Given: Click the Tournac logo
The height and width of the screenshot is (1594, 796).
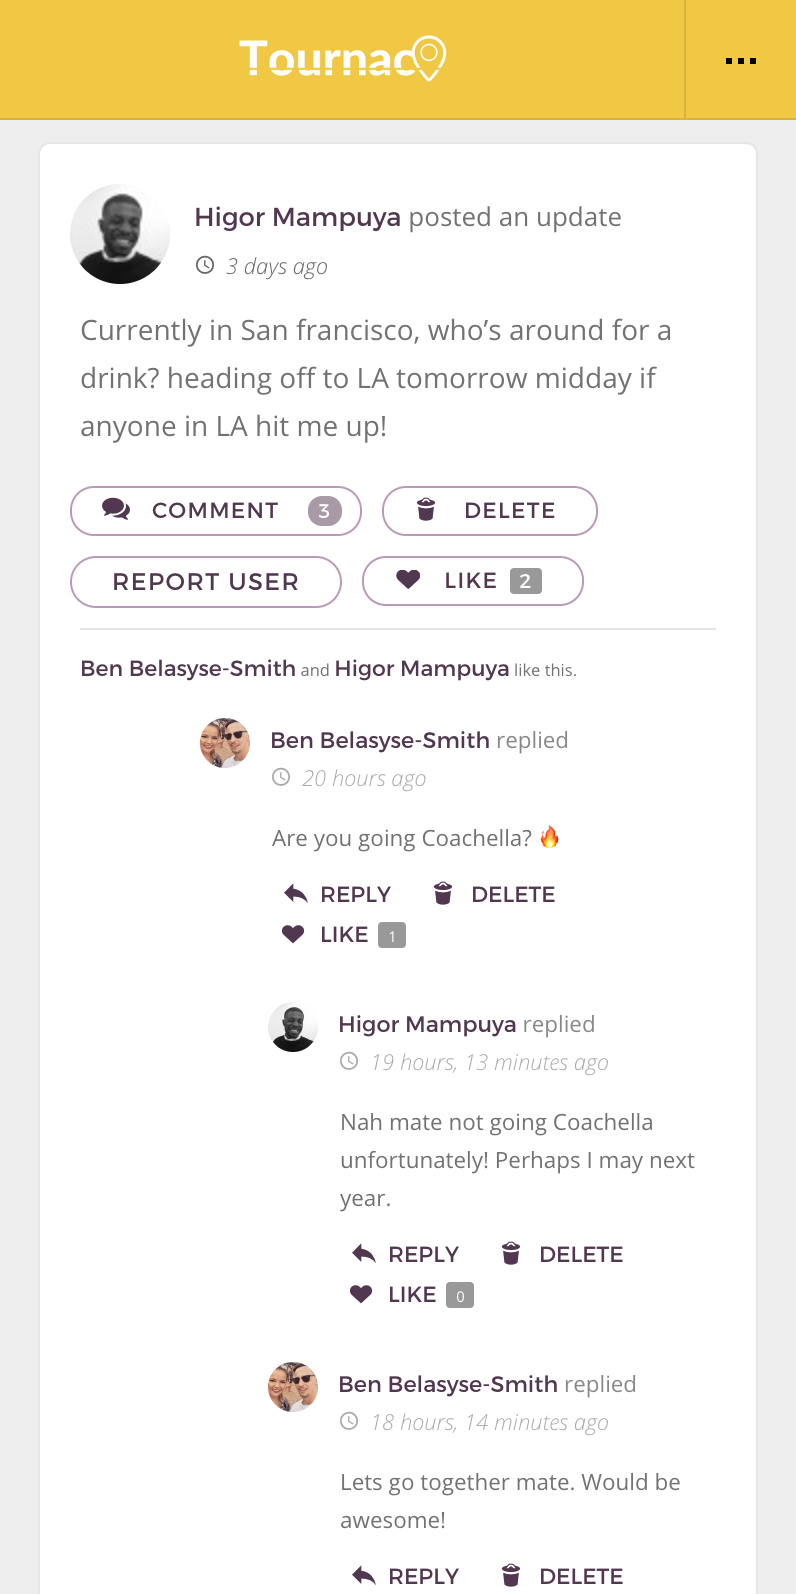Looking at the screenshot, I should 342,60.
